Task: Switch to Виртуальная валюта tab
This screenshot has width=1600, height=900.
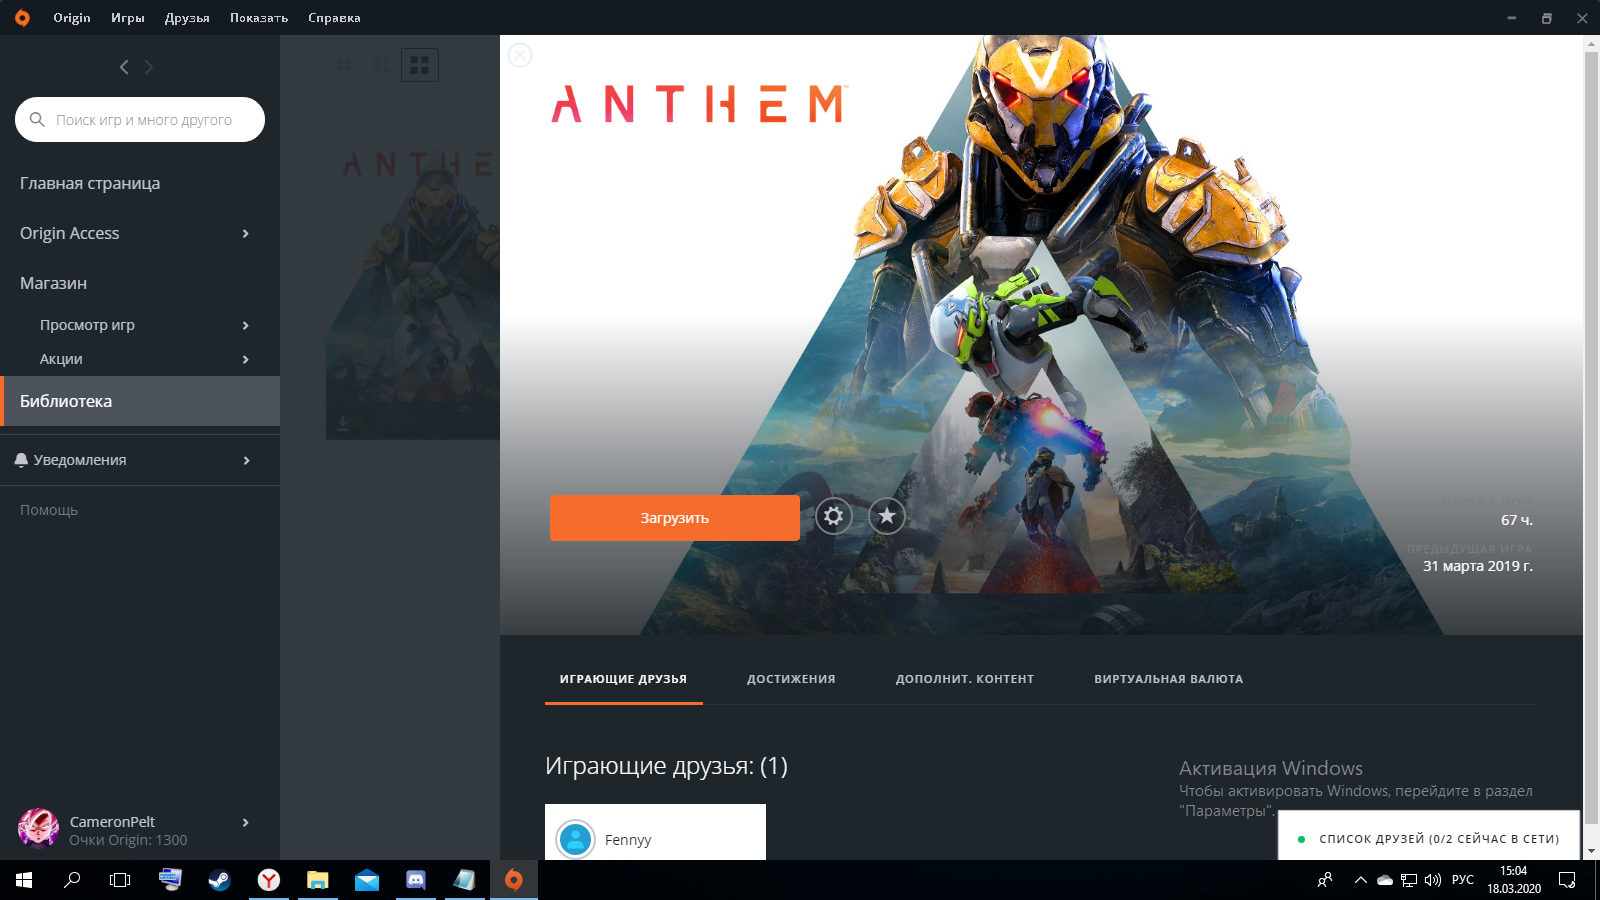Action: click(x=1168, y=679)
